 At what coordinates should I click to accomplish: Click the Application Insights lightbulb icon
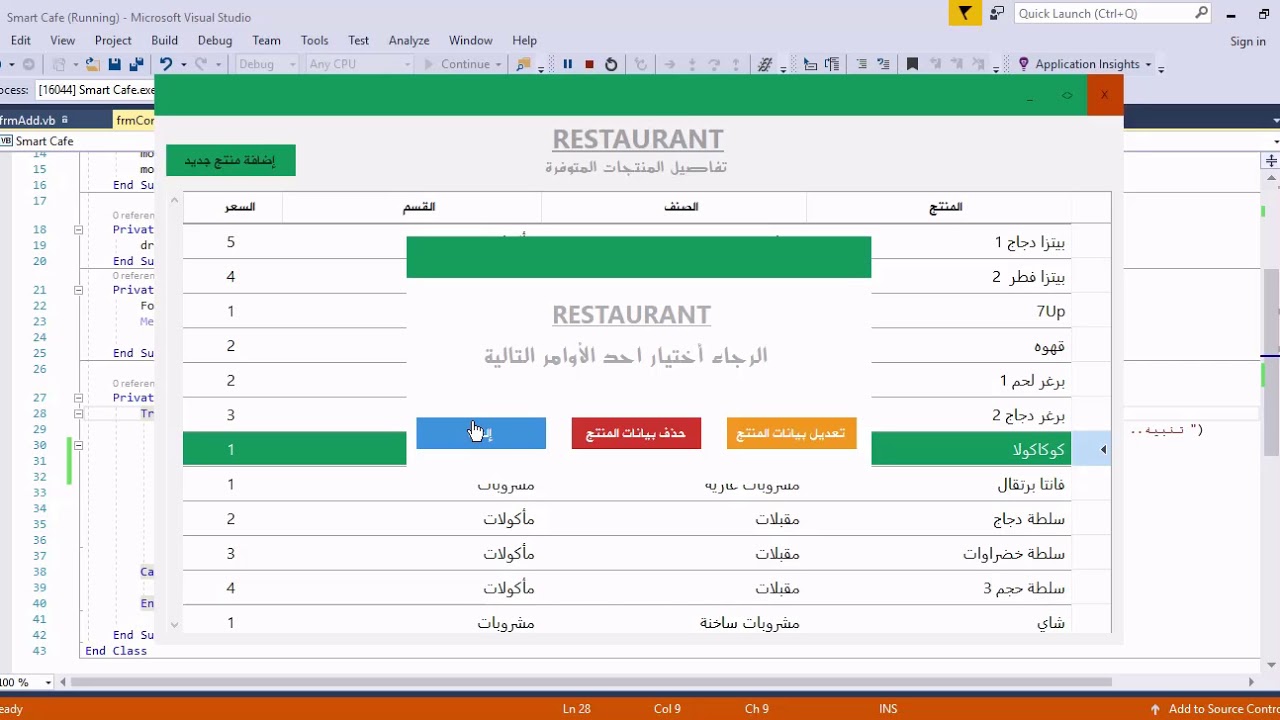click(1023, 64)
